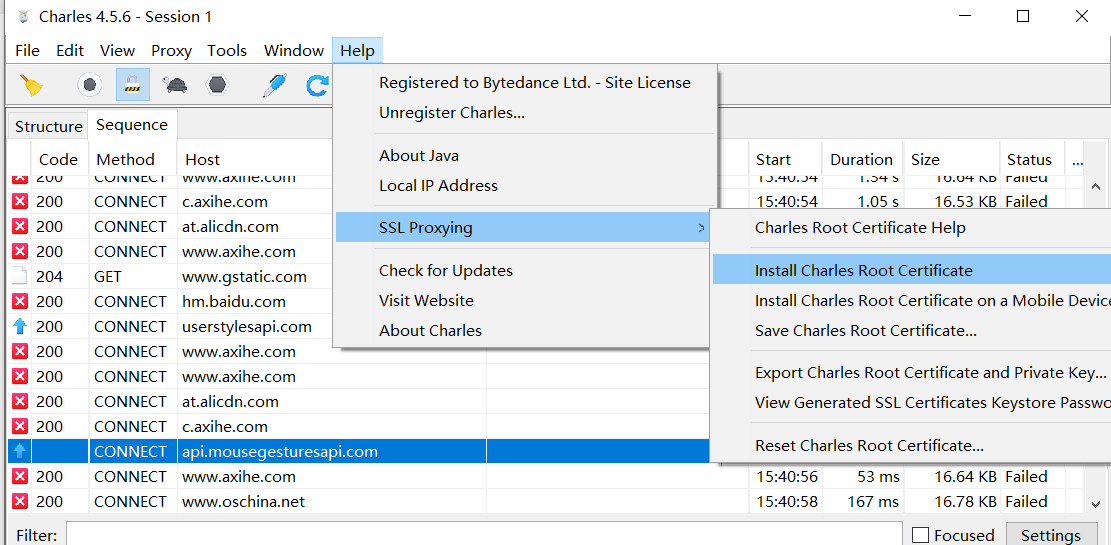1111x545 pixels.
Task: Click the 204 code cell
Action: [49, 276]
